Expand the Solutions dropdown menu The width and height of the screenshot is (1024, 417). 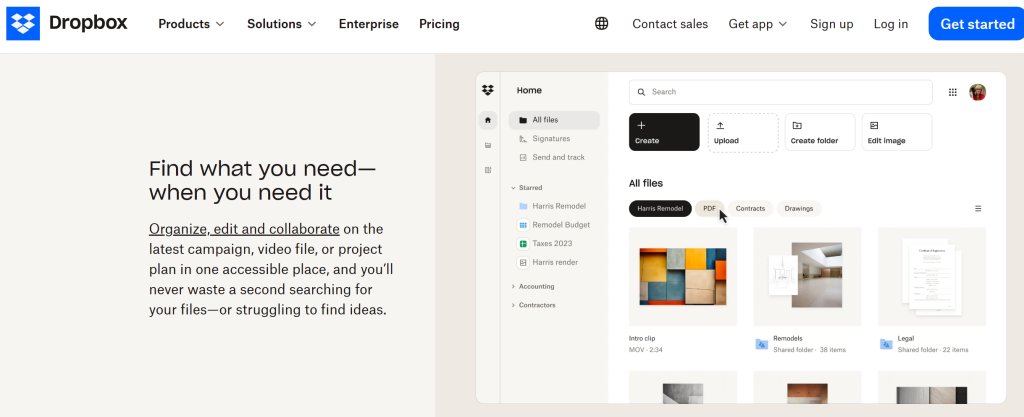[x=282, y=24]
